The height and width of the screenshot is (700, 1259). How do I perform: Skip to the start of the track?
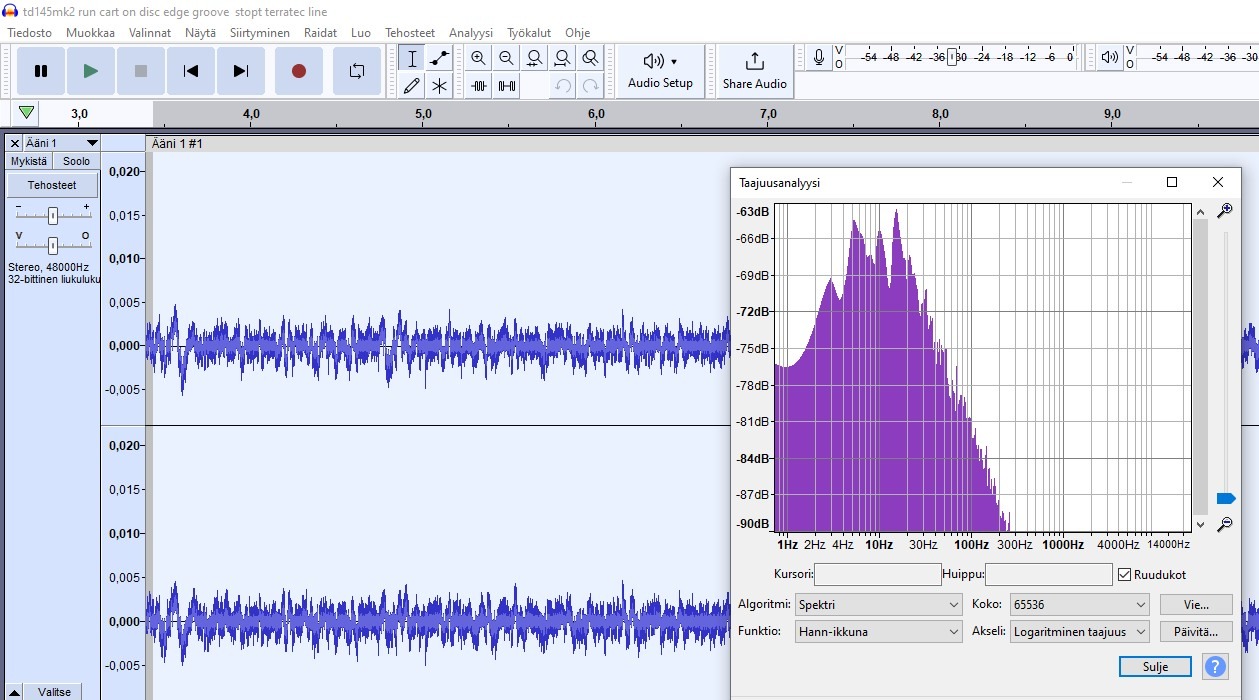coord(191,71)
